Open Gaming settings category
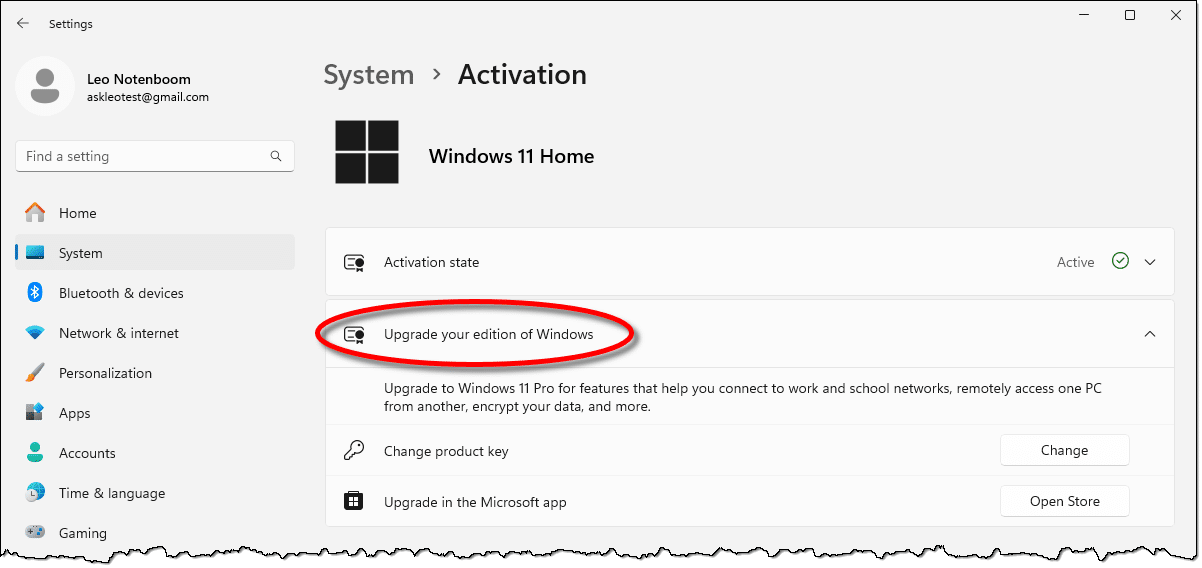Viewport: 1202px width, 568px height. (x=82, y=533)
